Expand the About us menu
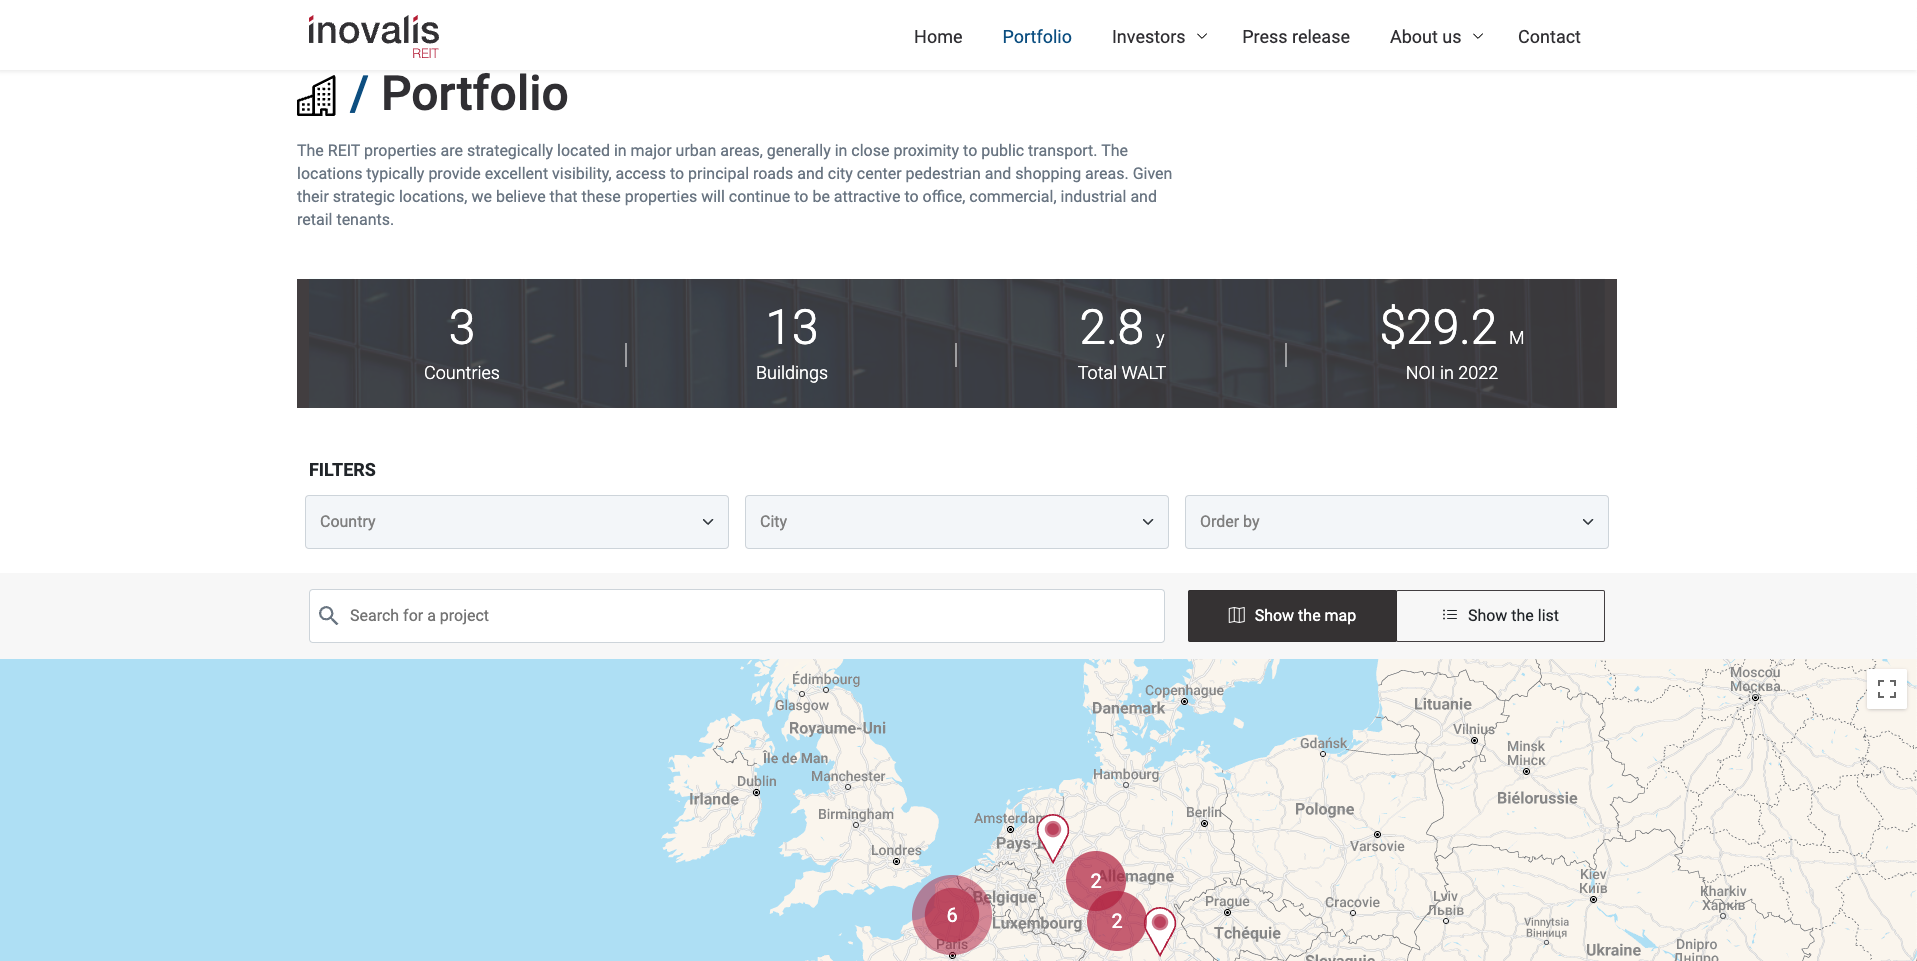 [1436, 37]
